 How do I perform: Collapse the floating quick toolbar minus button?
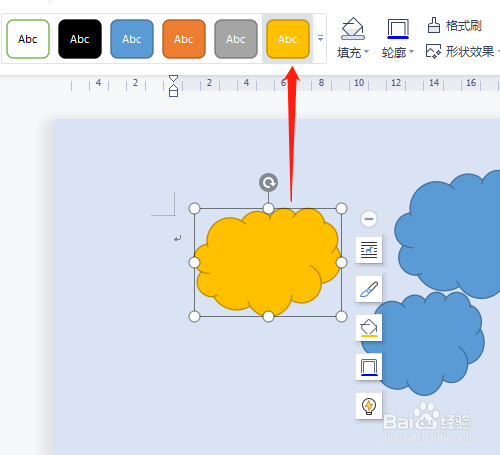coord(369,219)
